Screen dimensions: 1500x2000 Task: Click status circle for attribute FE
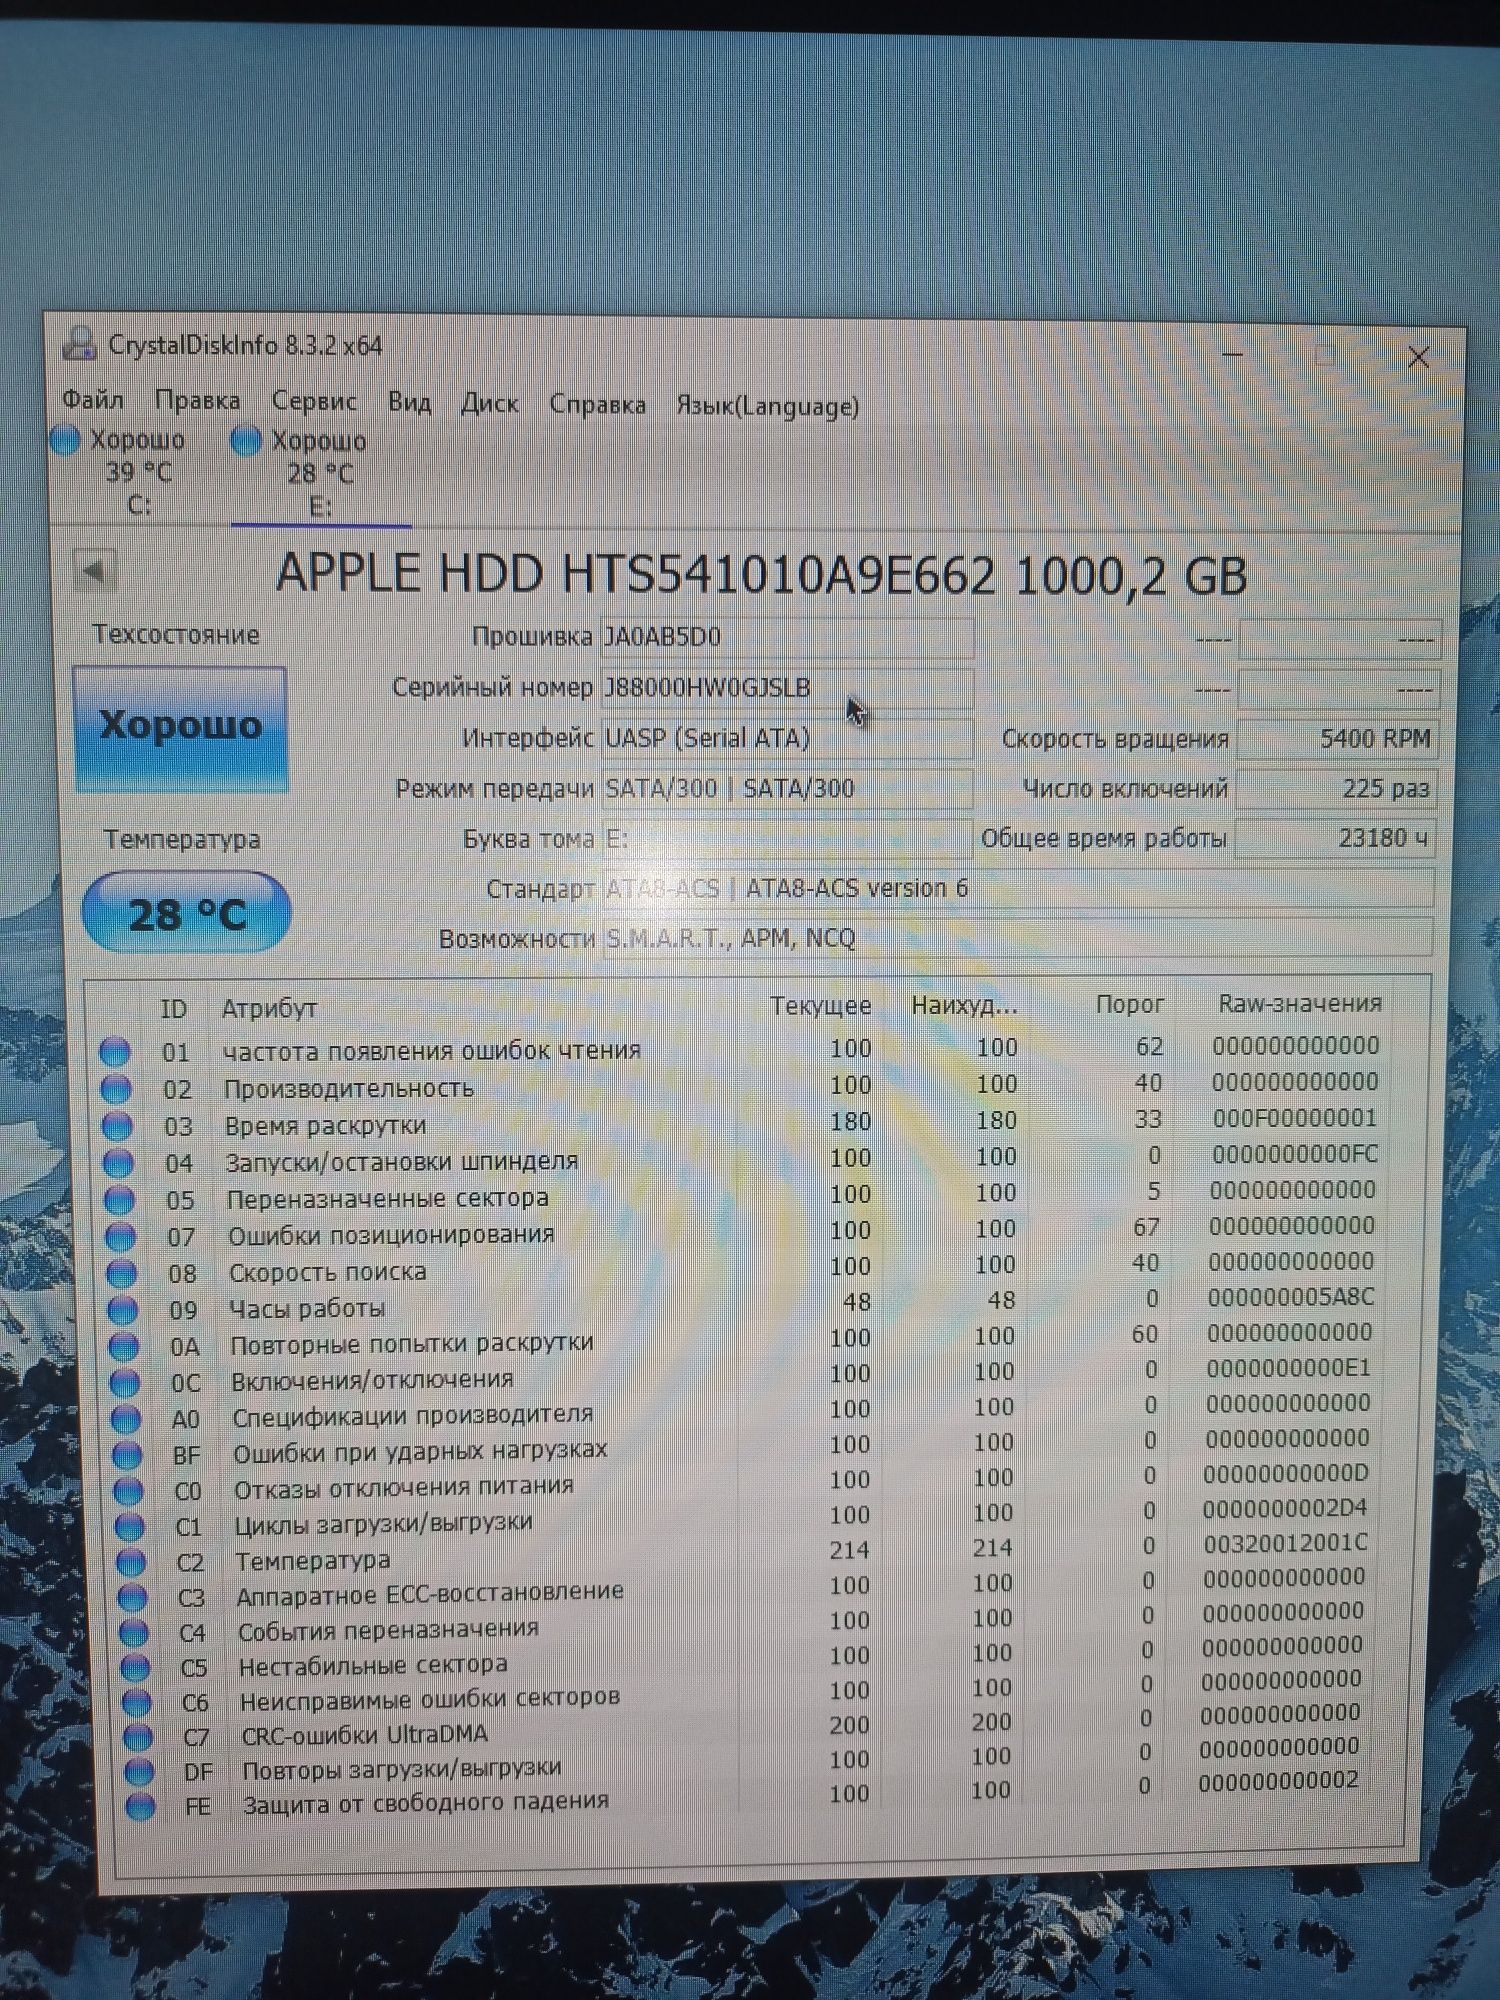pyautogui.click(x=139, y=1806)
